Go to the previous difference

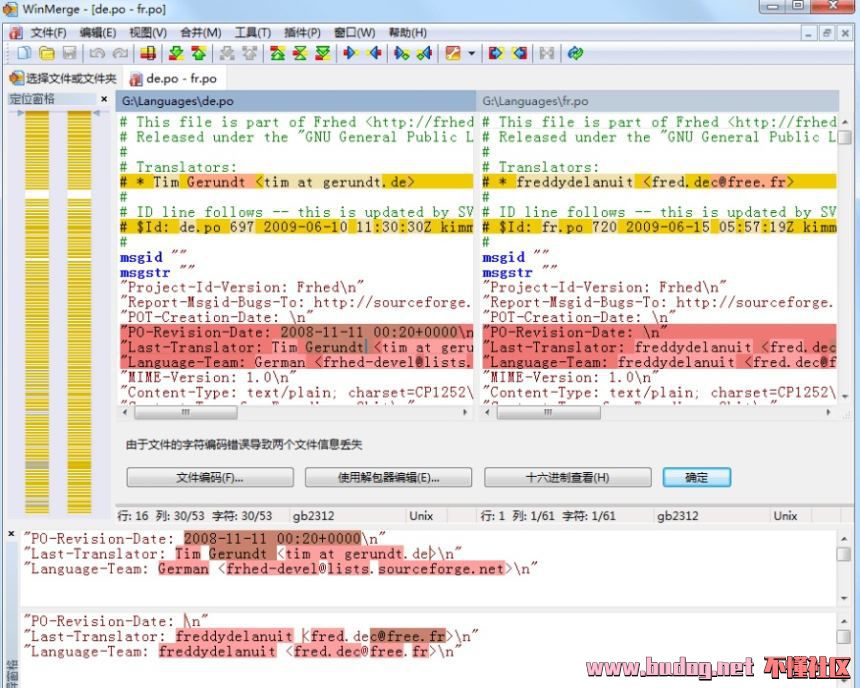click(x=198, y=53)
